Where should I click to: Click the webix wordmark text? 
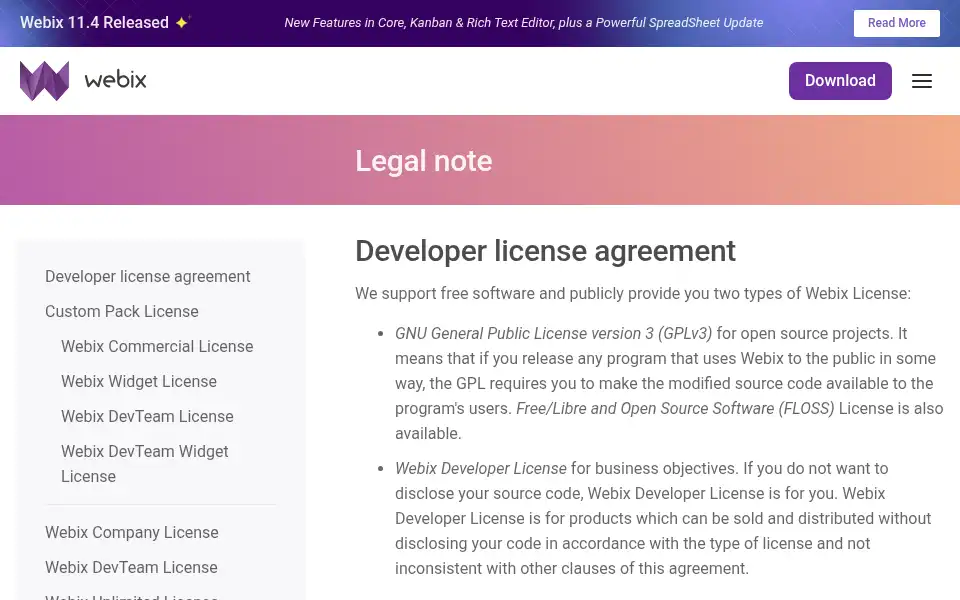tap(115, 80)
